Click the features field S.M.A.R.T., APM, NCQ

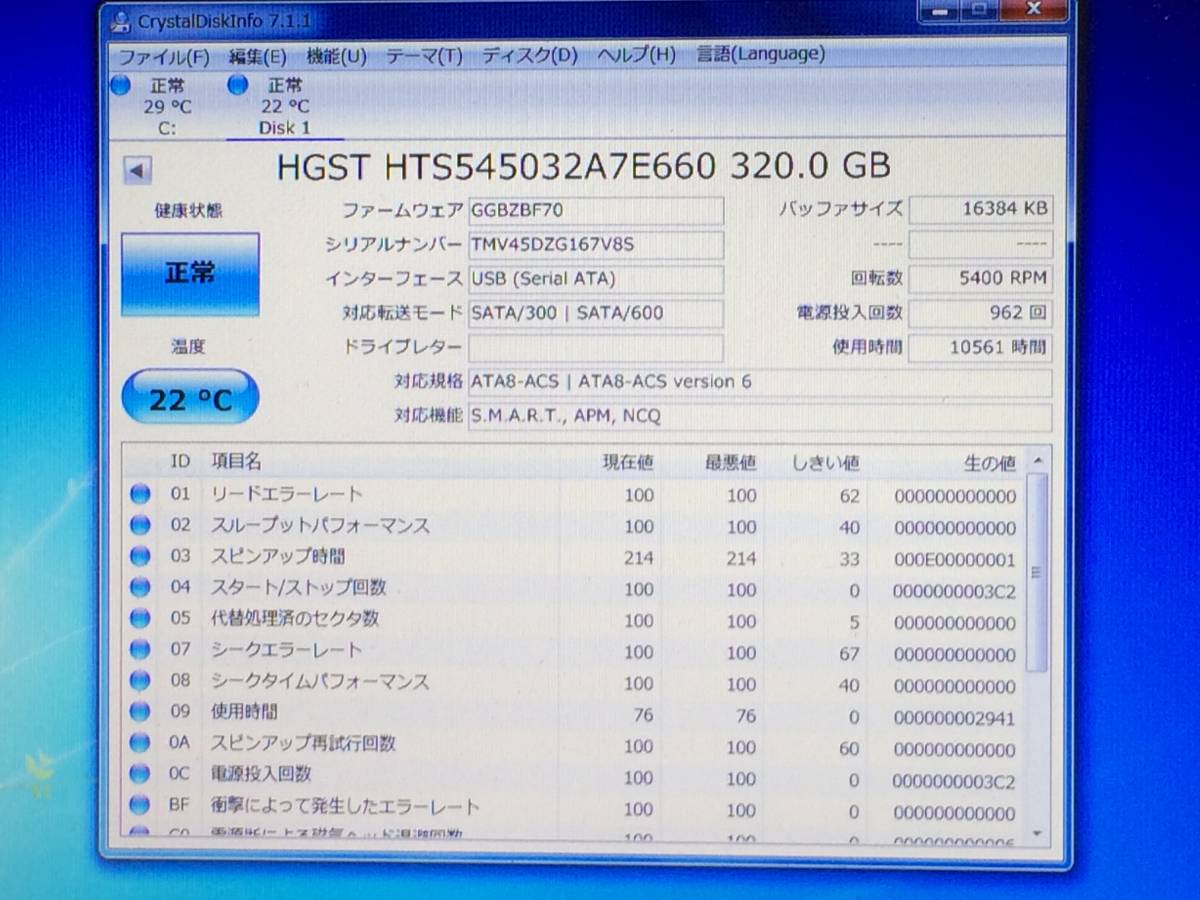coord(760,416)
